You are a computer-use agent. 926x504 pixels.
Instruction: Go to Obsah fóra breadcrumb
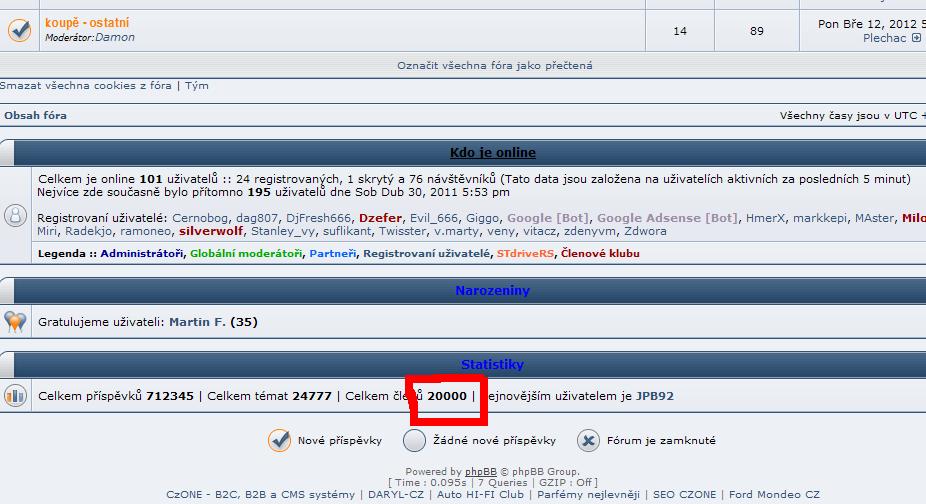click(x=36, y=116)
